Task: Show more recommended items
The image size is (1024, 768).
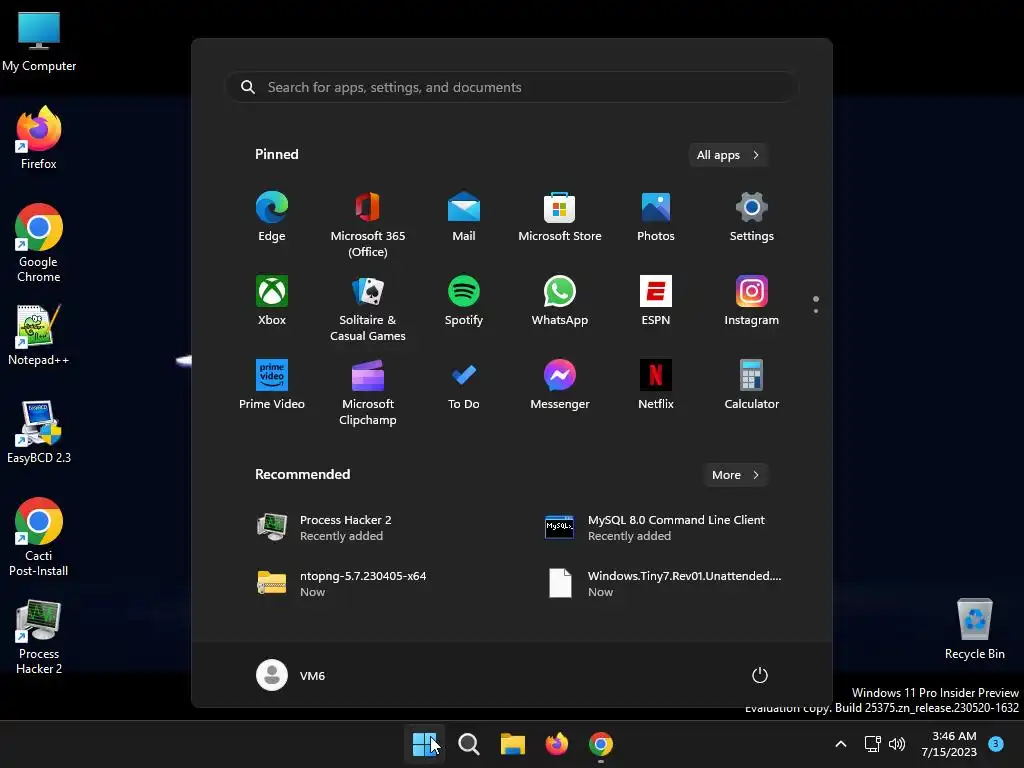Action: pyautogui.click(x=735, y=475)
